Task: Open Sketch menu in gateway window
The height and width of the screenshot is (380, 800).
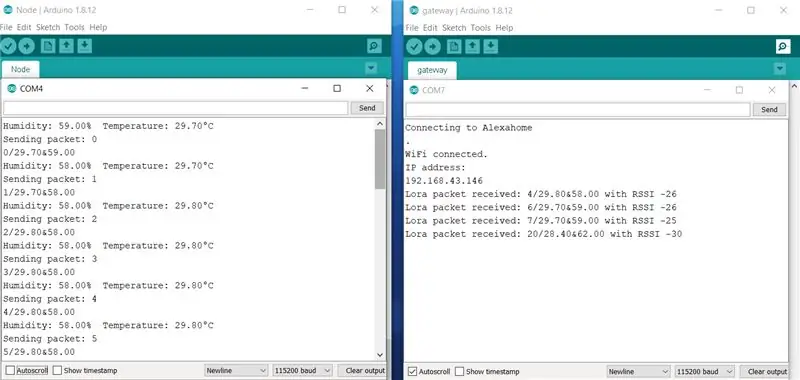Action: click(454, 28)
